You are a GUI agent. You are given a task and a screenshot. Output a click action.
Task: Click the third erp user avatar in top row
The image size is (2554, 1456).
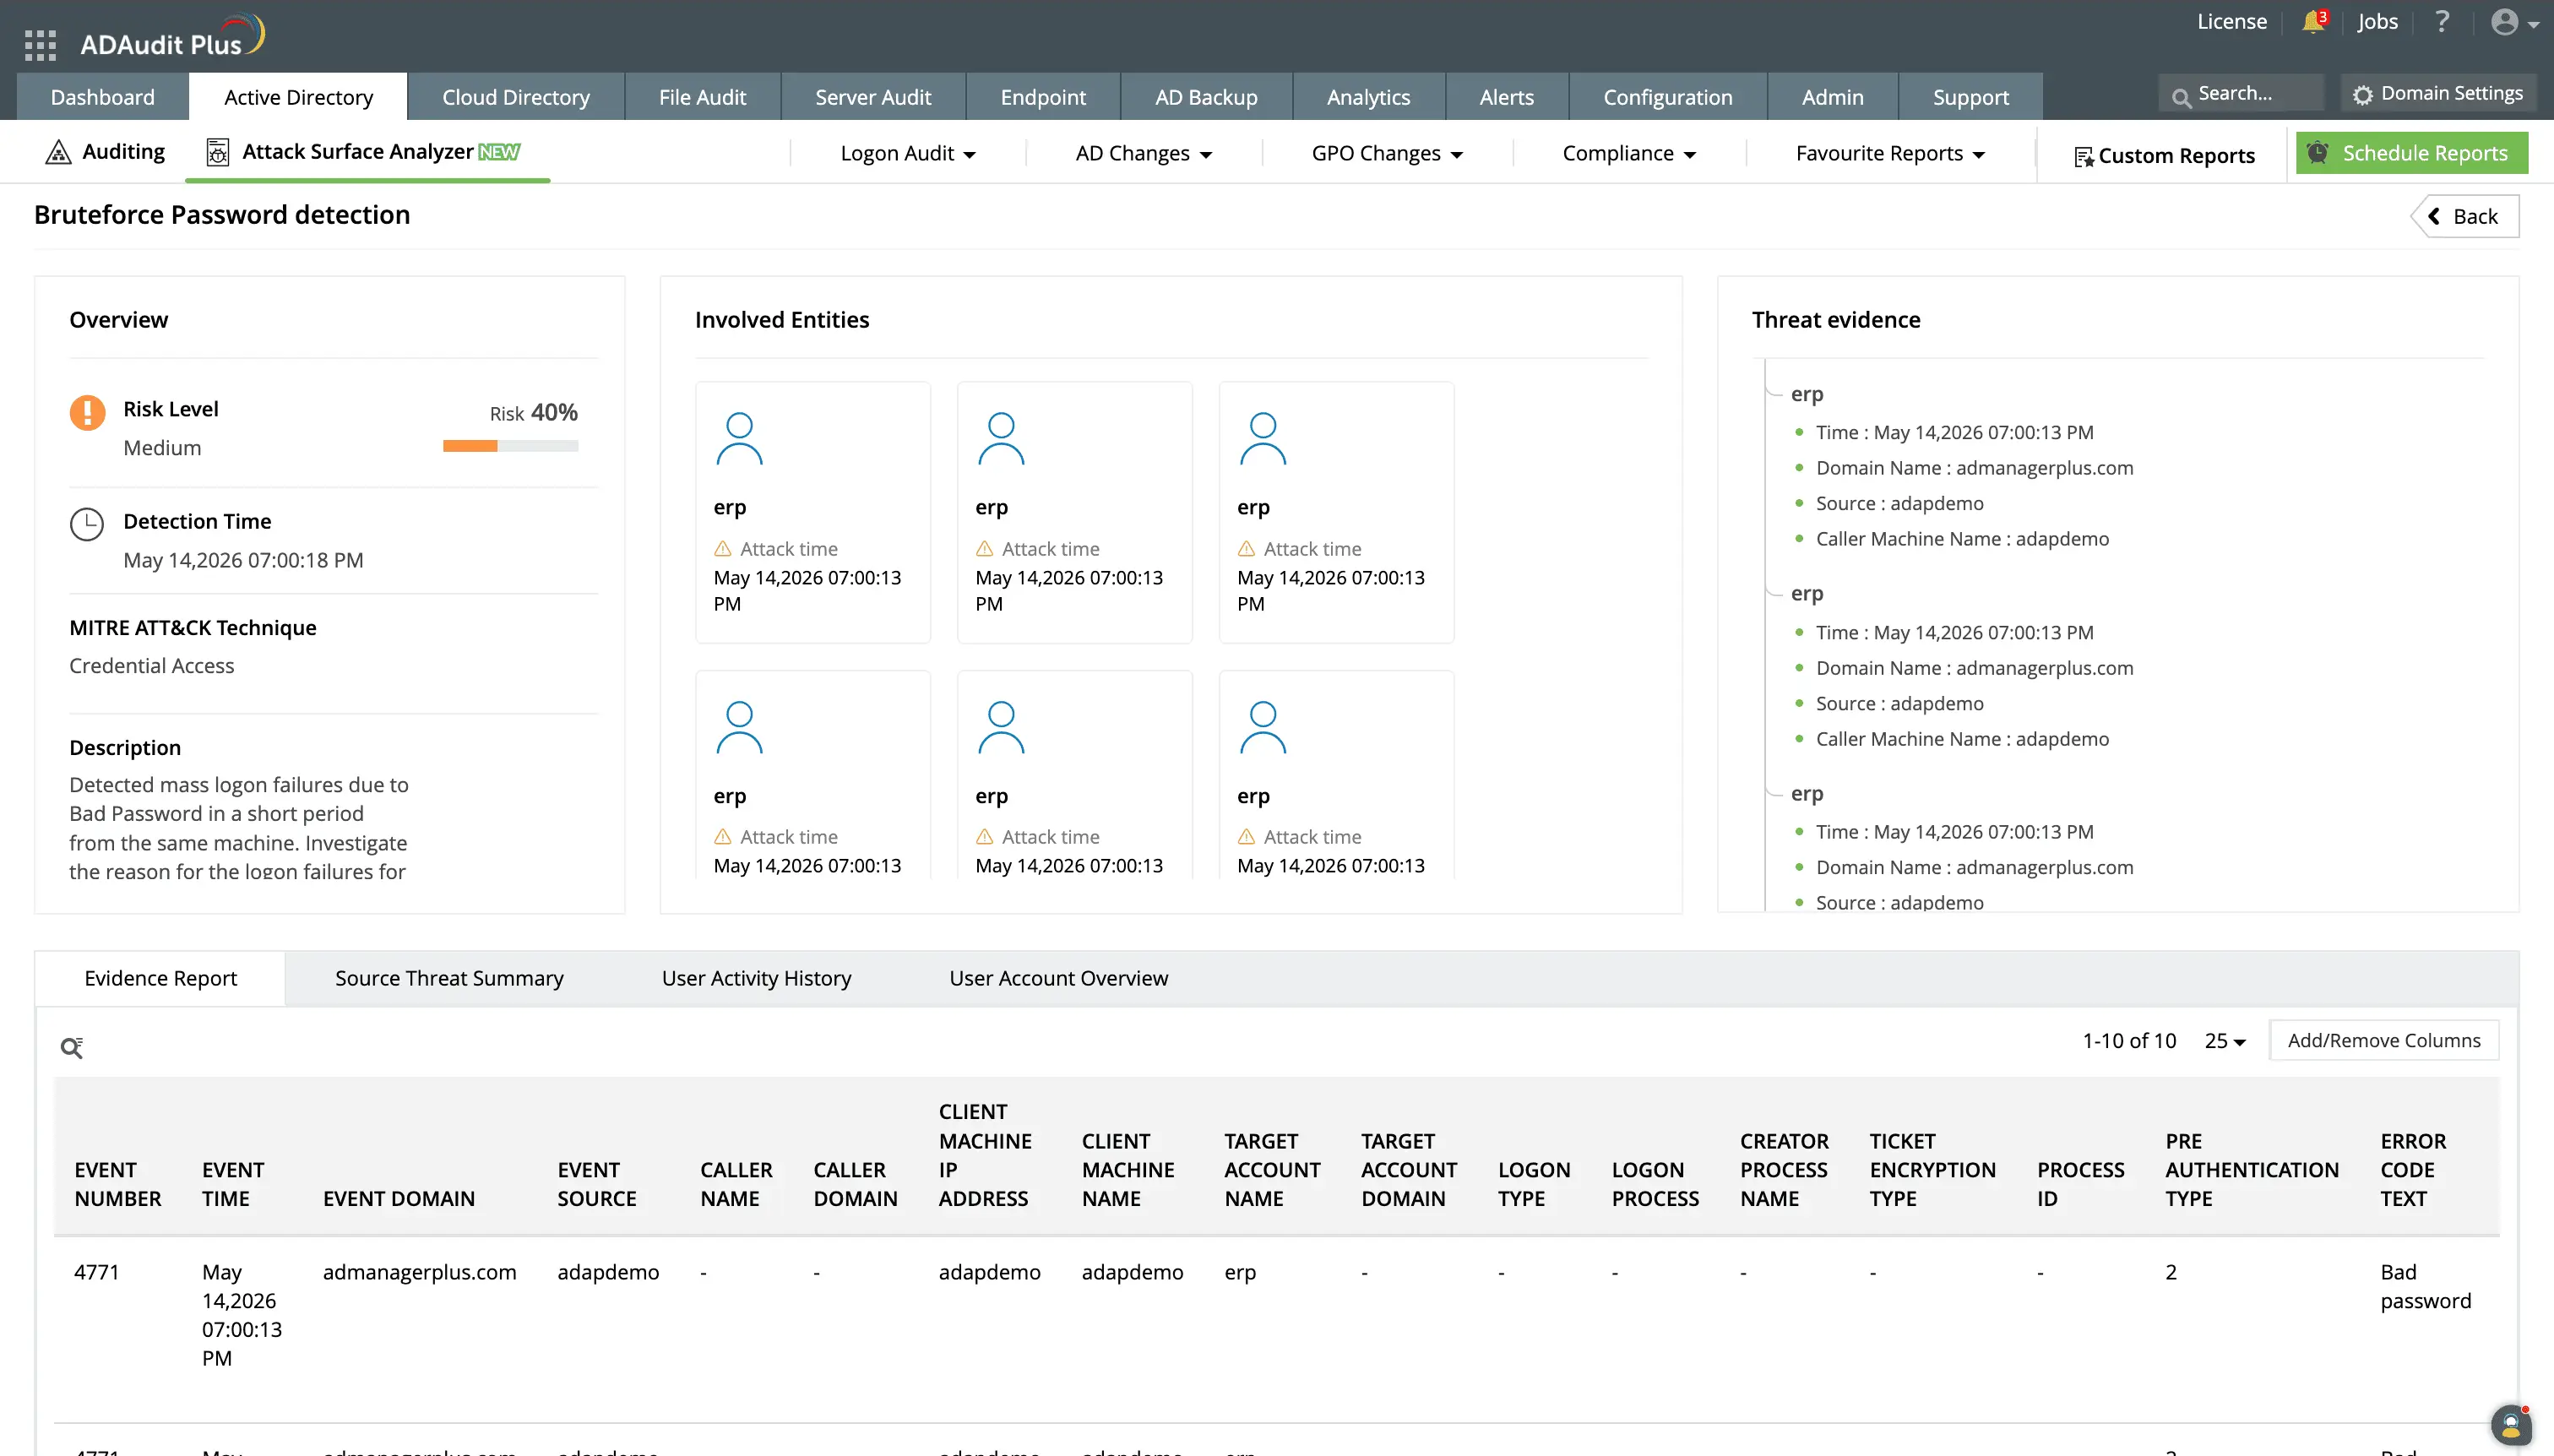(x=1263, y=438)
